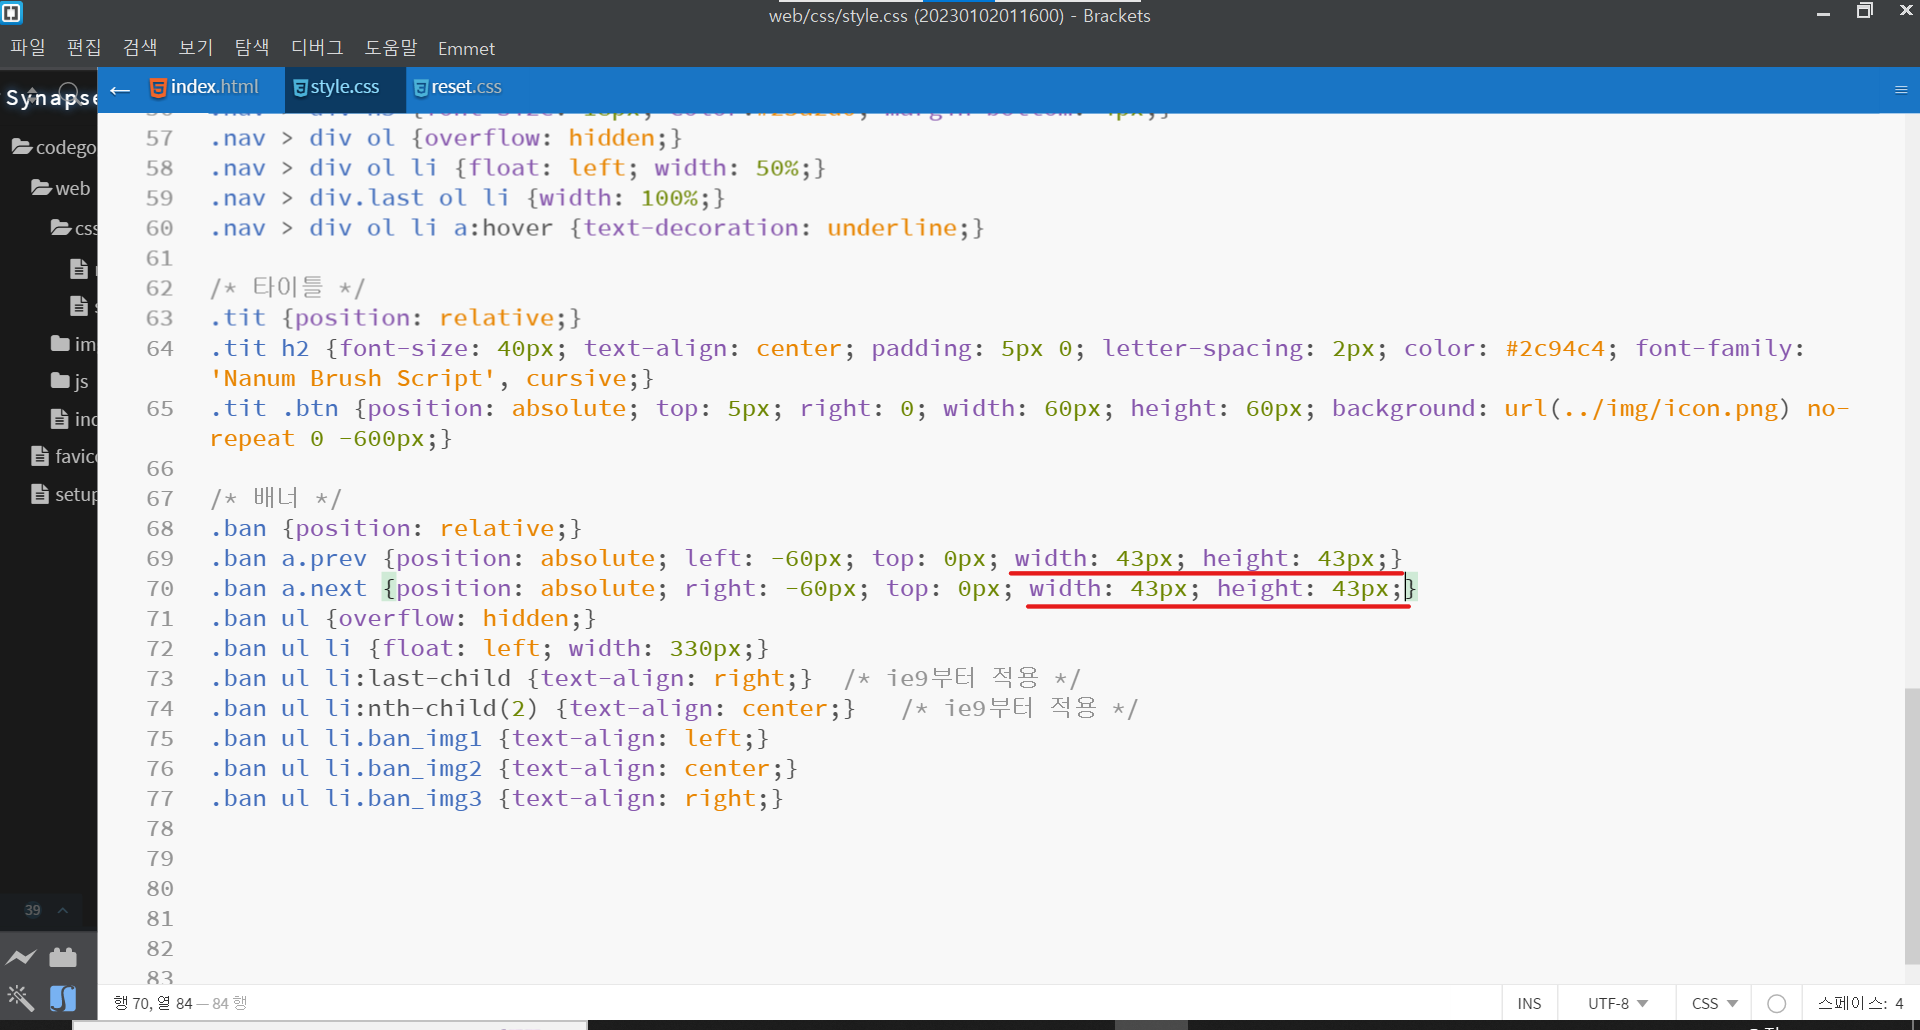The width and height of the screenshot is (1920, 1030).
Task: Click the ../img/icon.png url on line 65
Action: tap(1670, 408)
